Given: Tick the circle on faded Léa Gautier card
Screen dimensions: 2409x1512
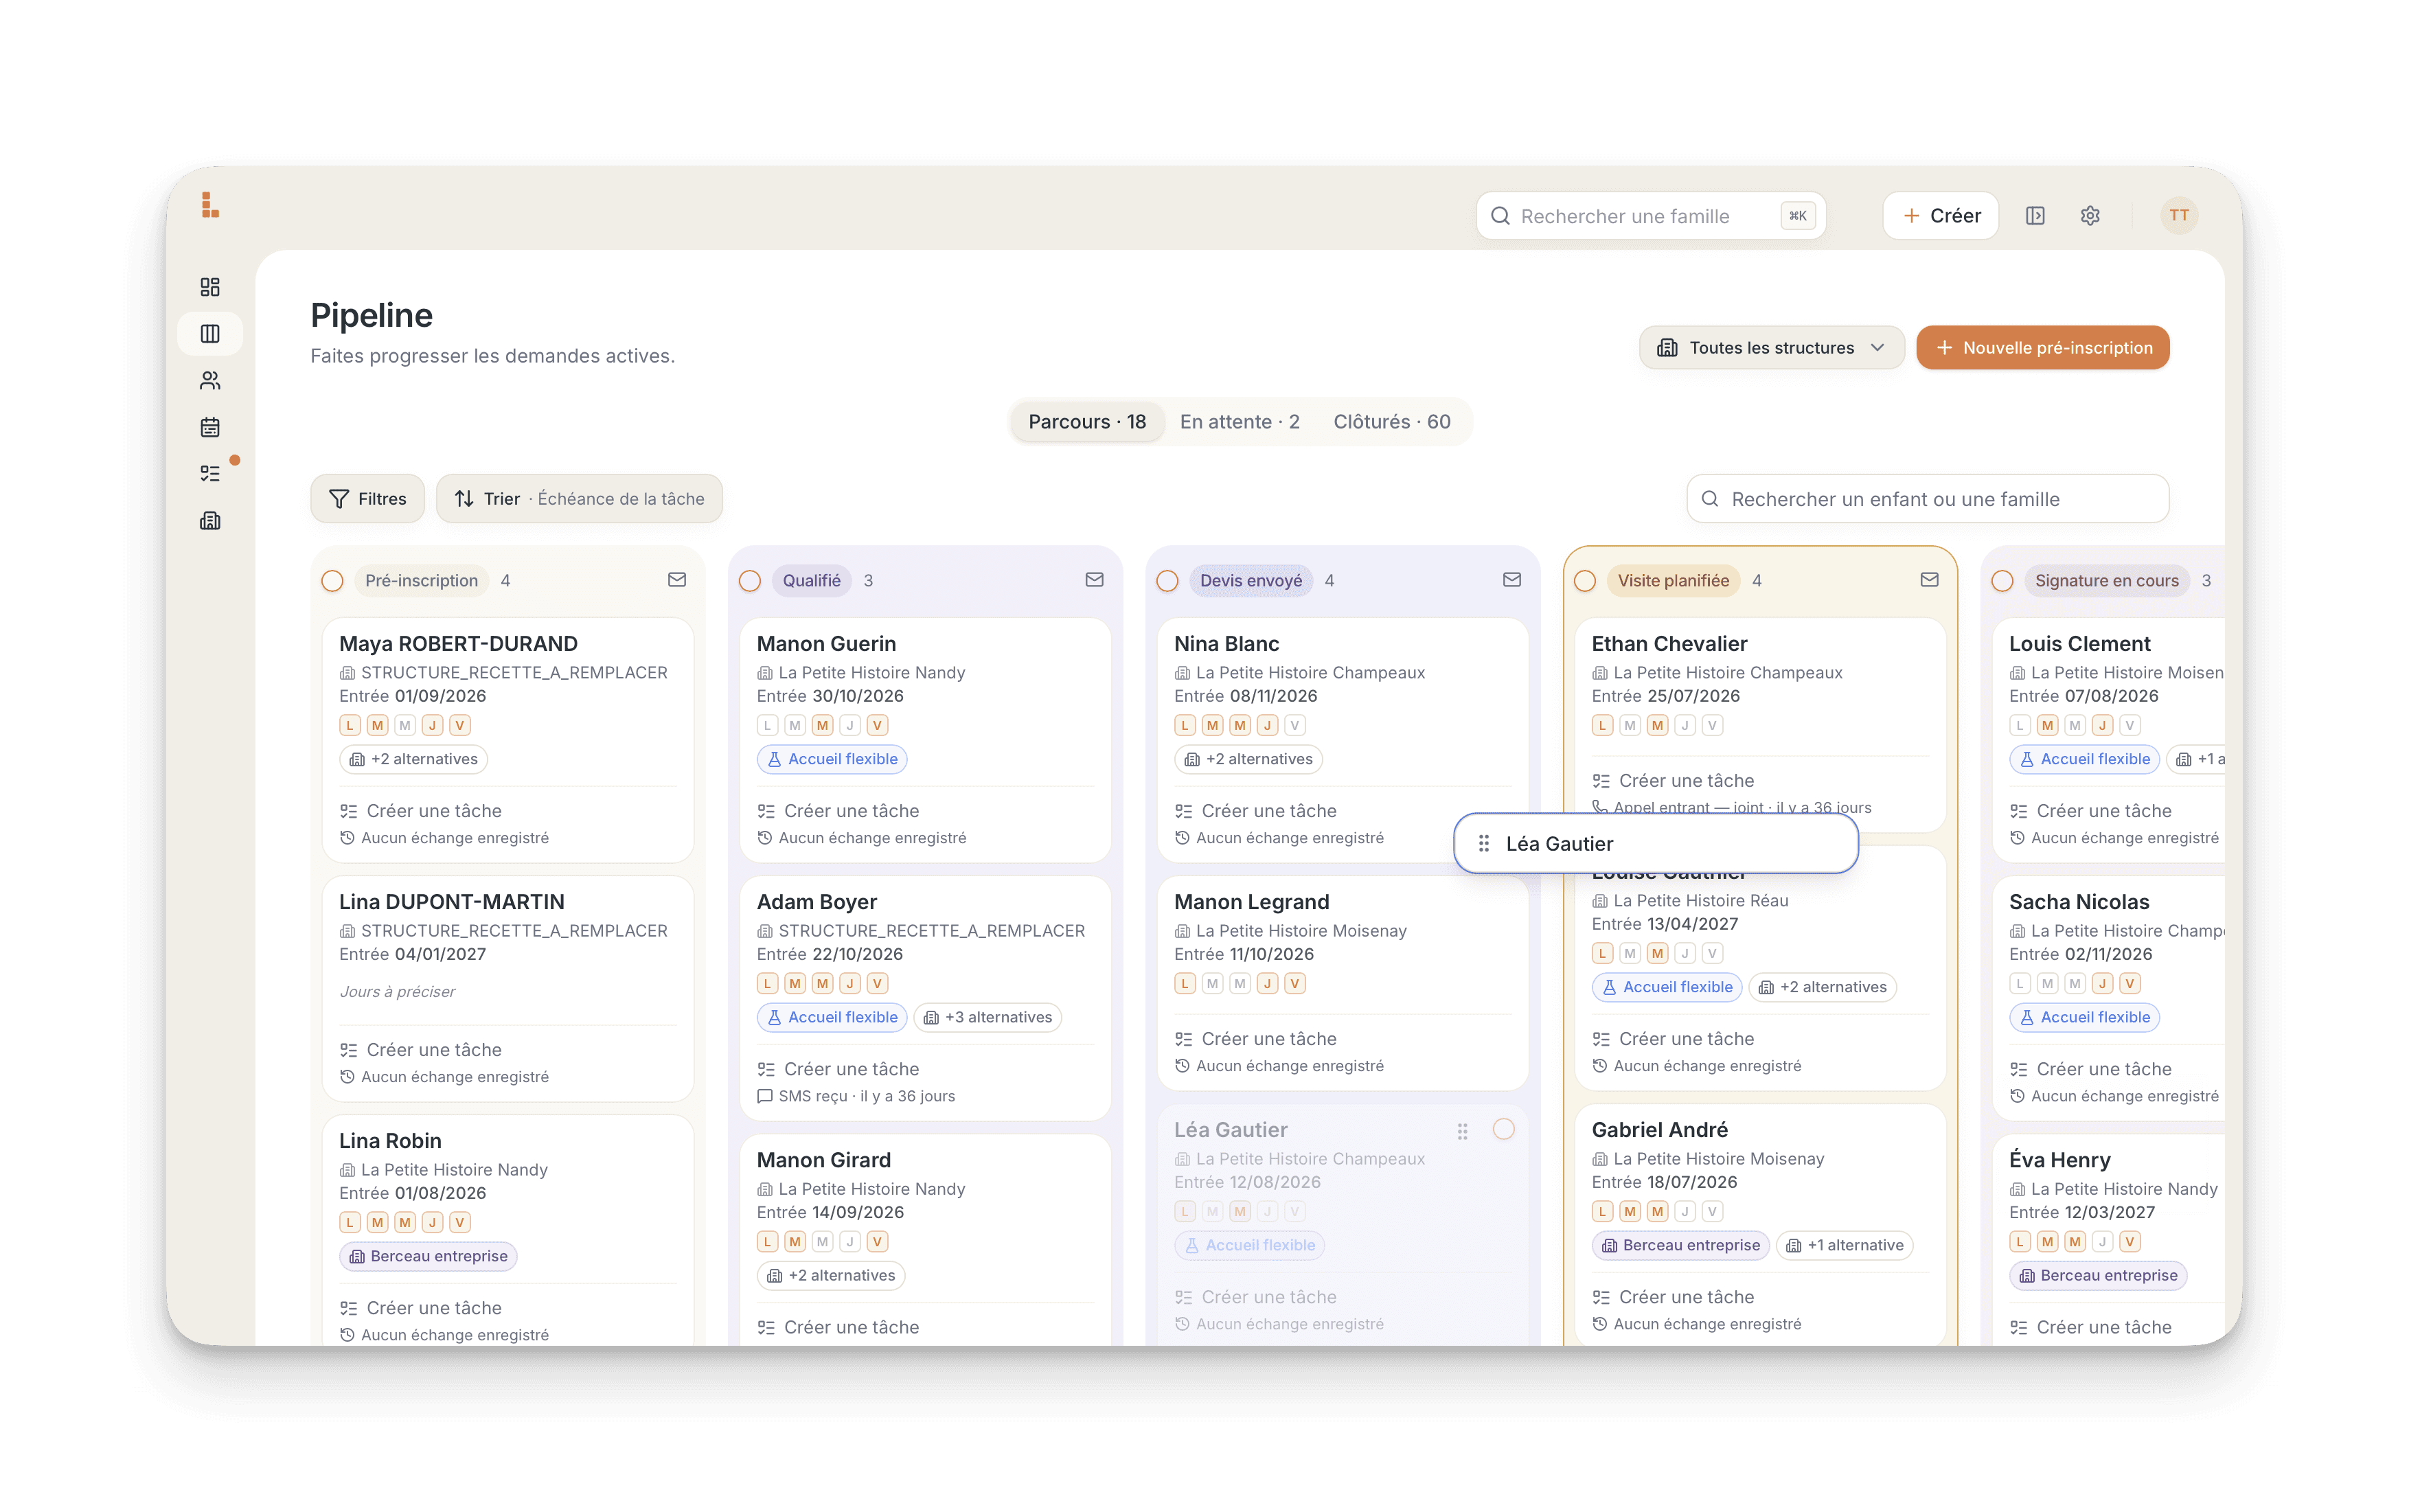Looking at the screenshot, I should tap(1504, 1129).
